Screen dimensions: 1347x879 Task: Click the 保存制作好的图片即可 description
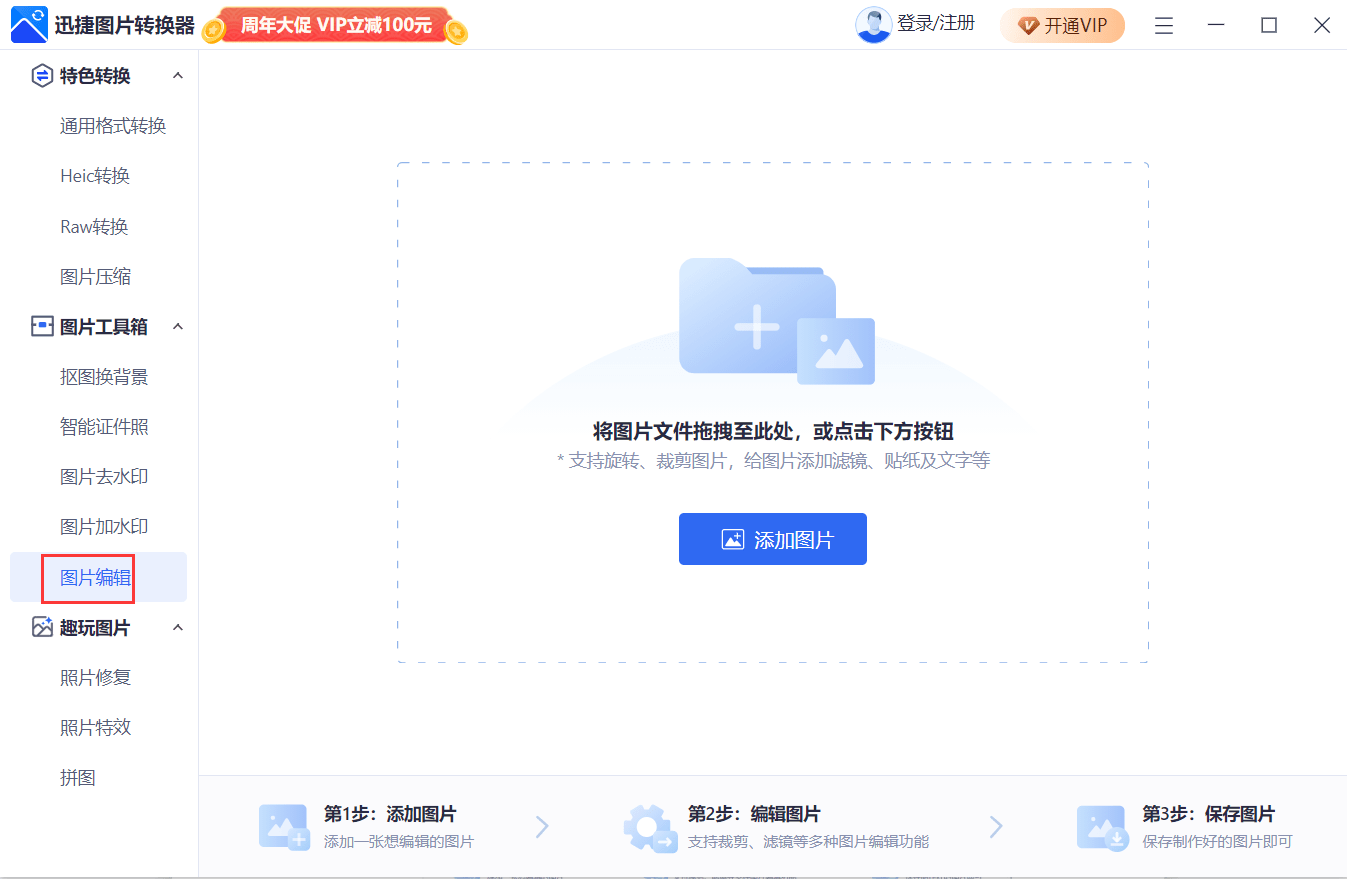[x=1218, y=842]
